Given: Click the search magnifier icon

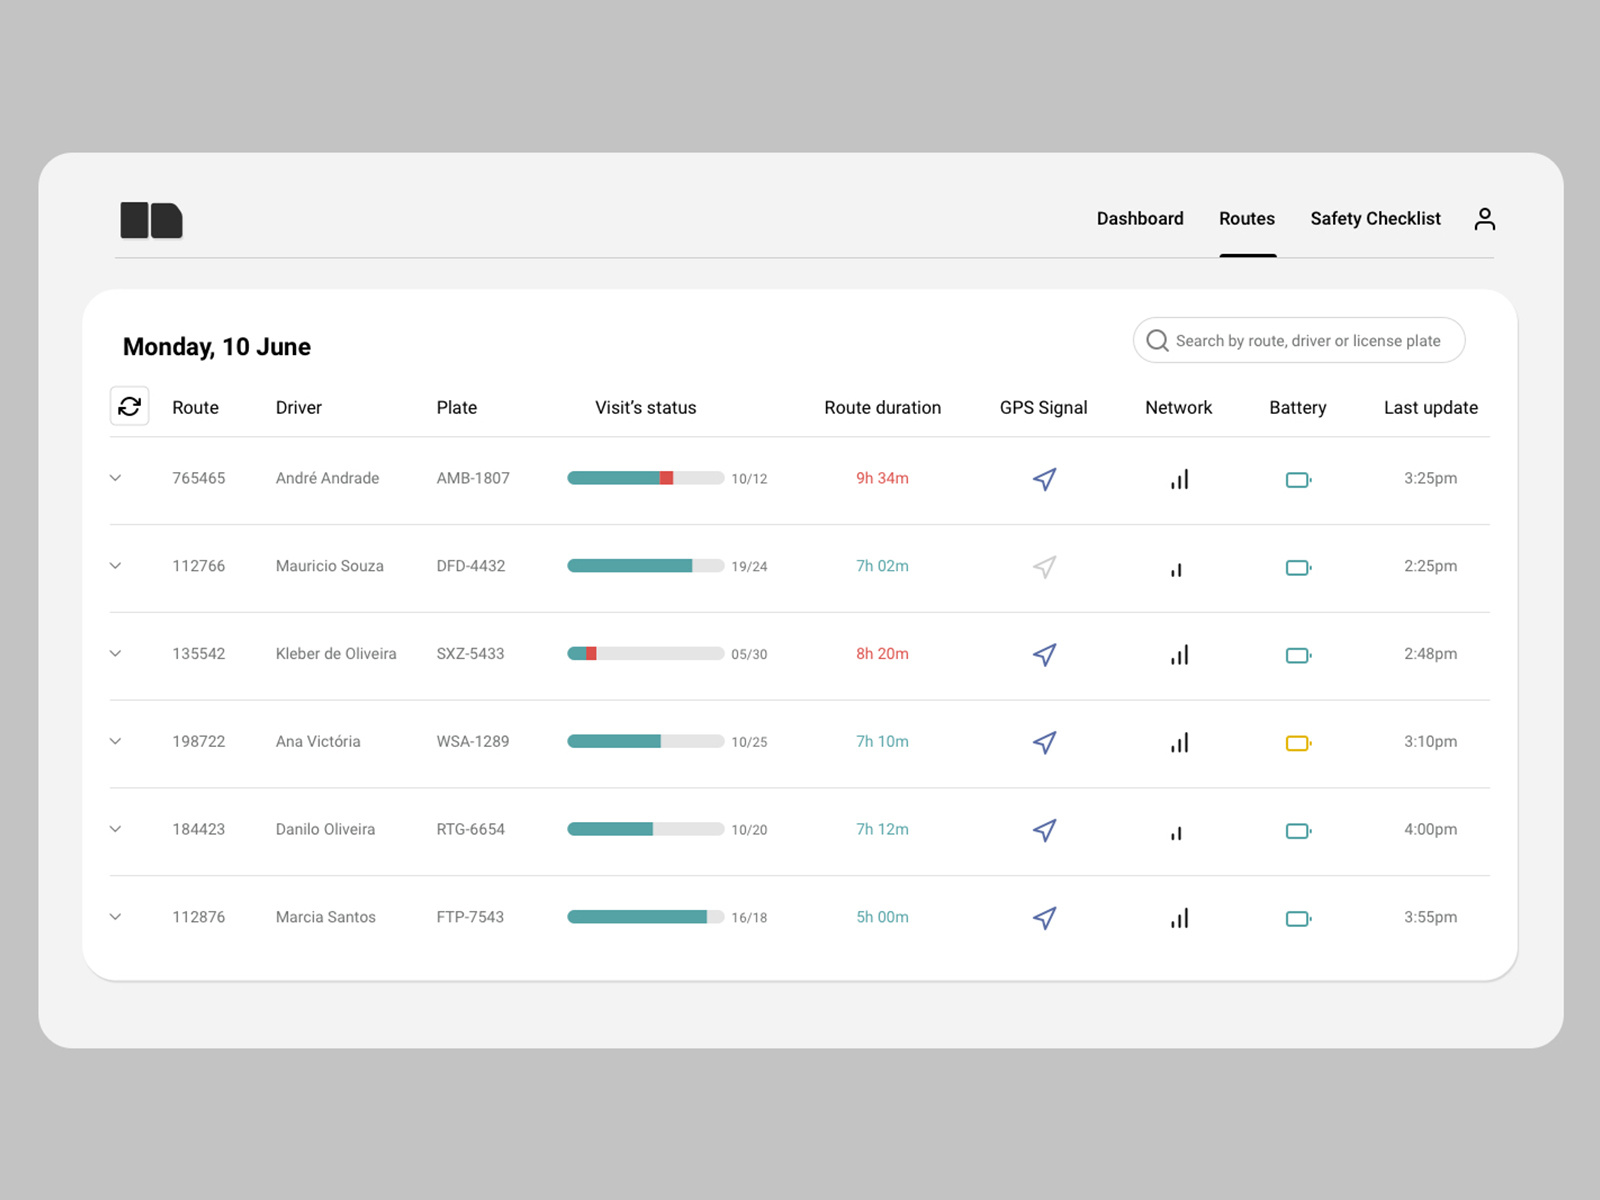Looking at the screenshot, I should tap(1157, 340).
